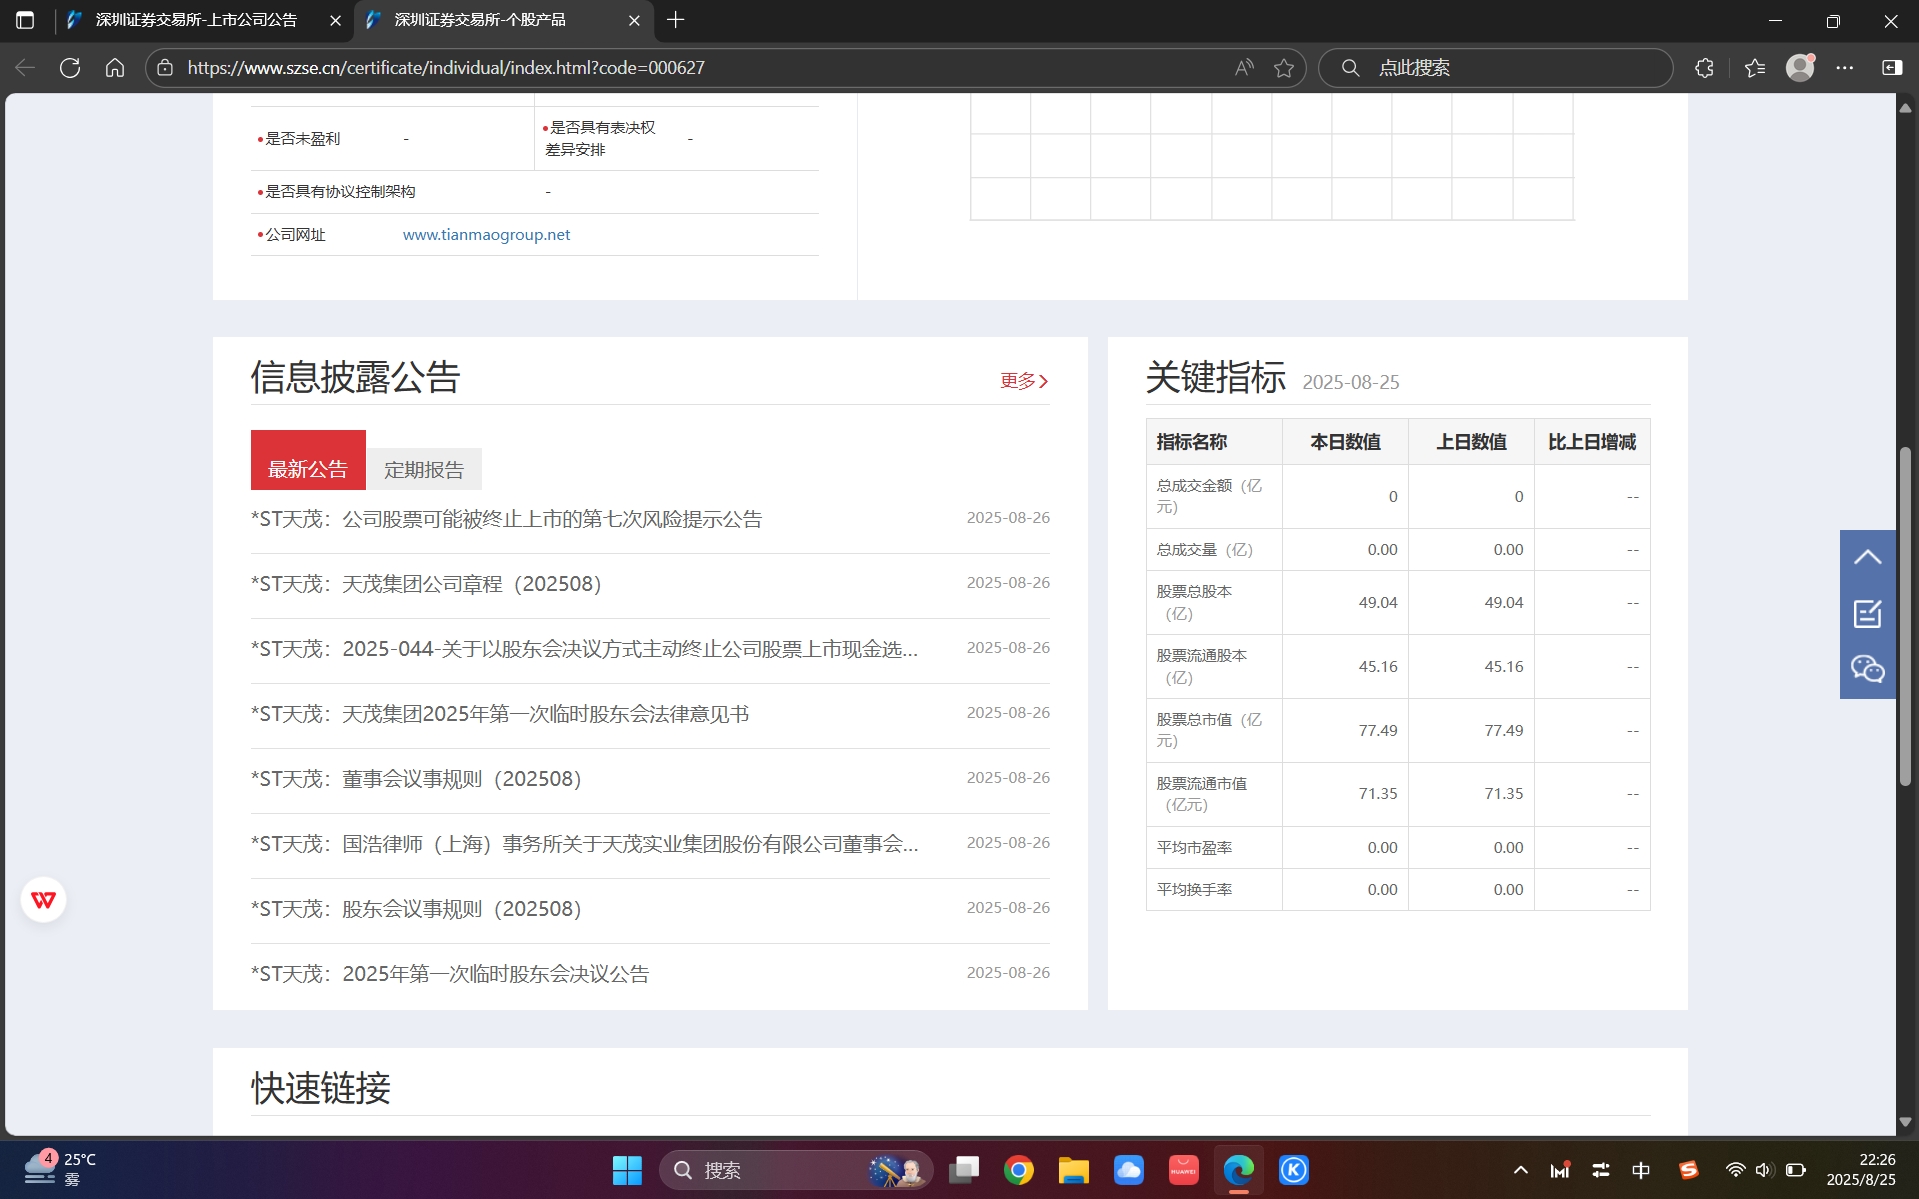Open a new browser tab
Image resolution: width=1919 pixels, height=1199 pixels.
point(676,20)
